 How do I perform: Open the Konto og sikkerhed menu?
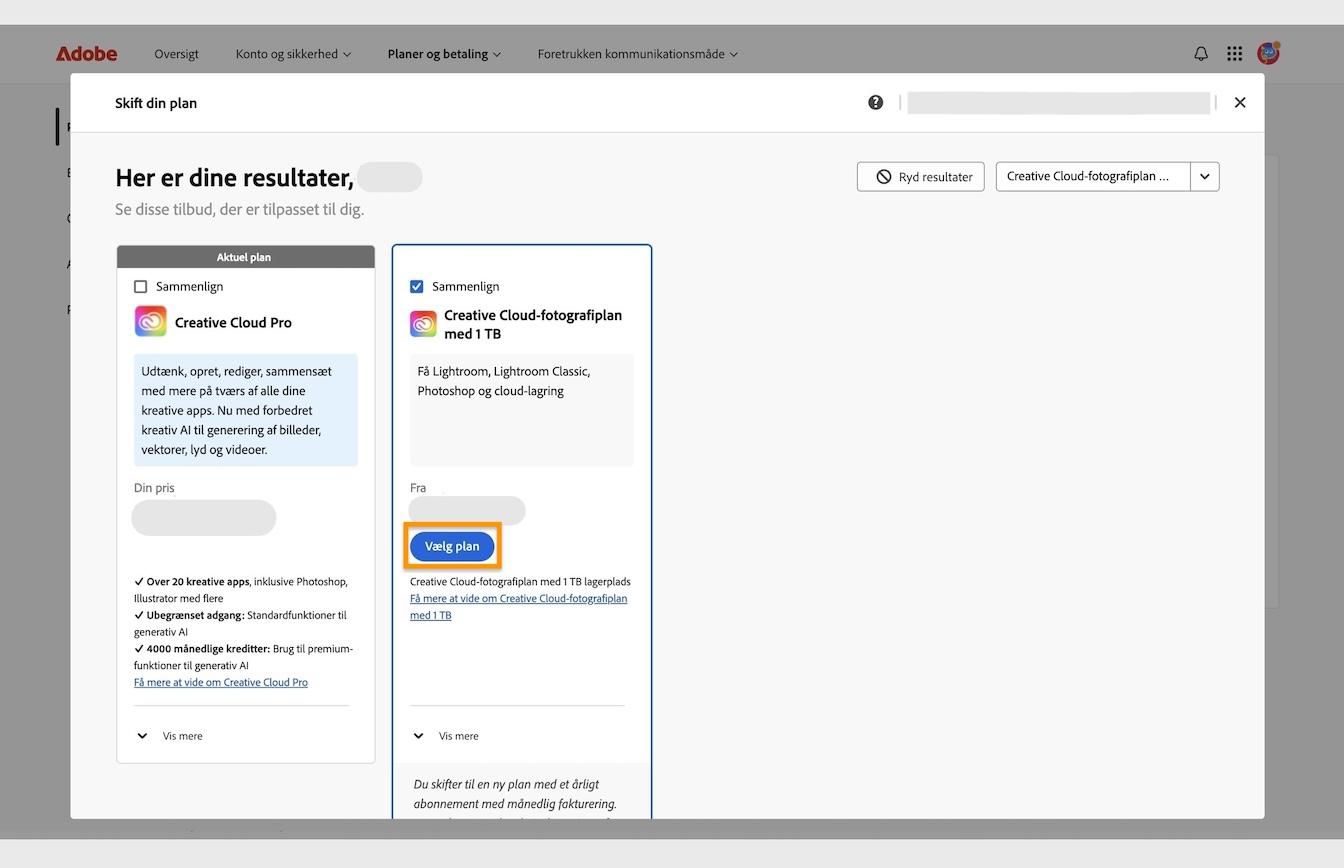(293, 54)
